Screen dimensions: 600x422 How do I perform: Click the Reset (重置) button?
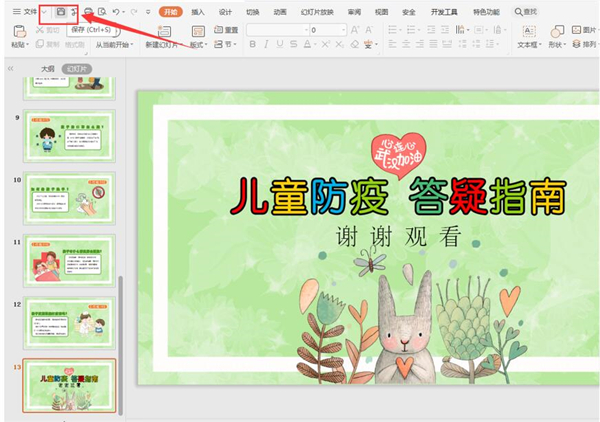click(226, 30)
